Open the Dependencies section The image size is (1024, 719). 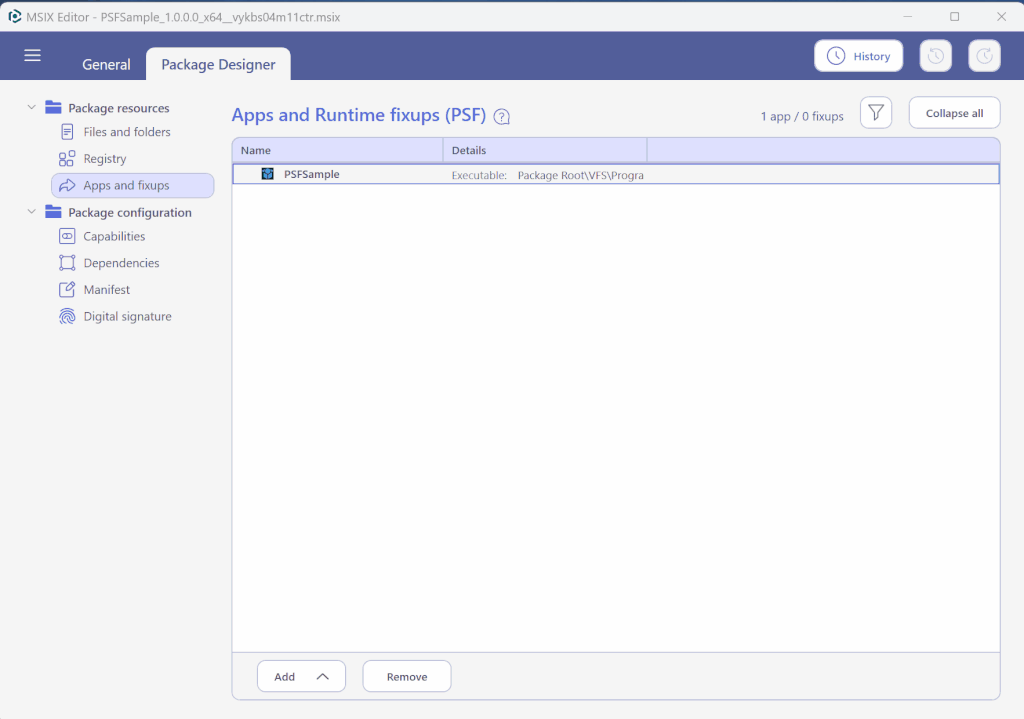point(121,263)
